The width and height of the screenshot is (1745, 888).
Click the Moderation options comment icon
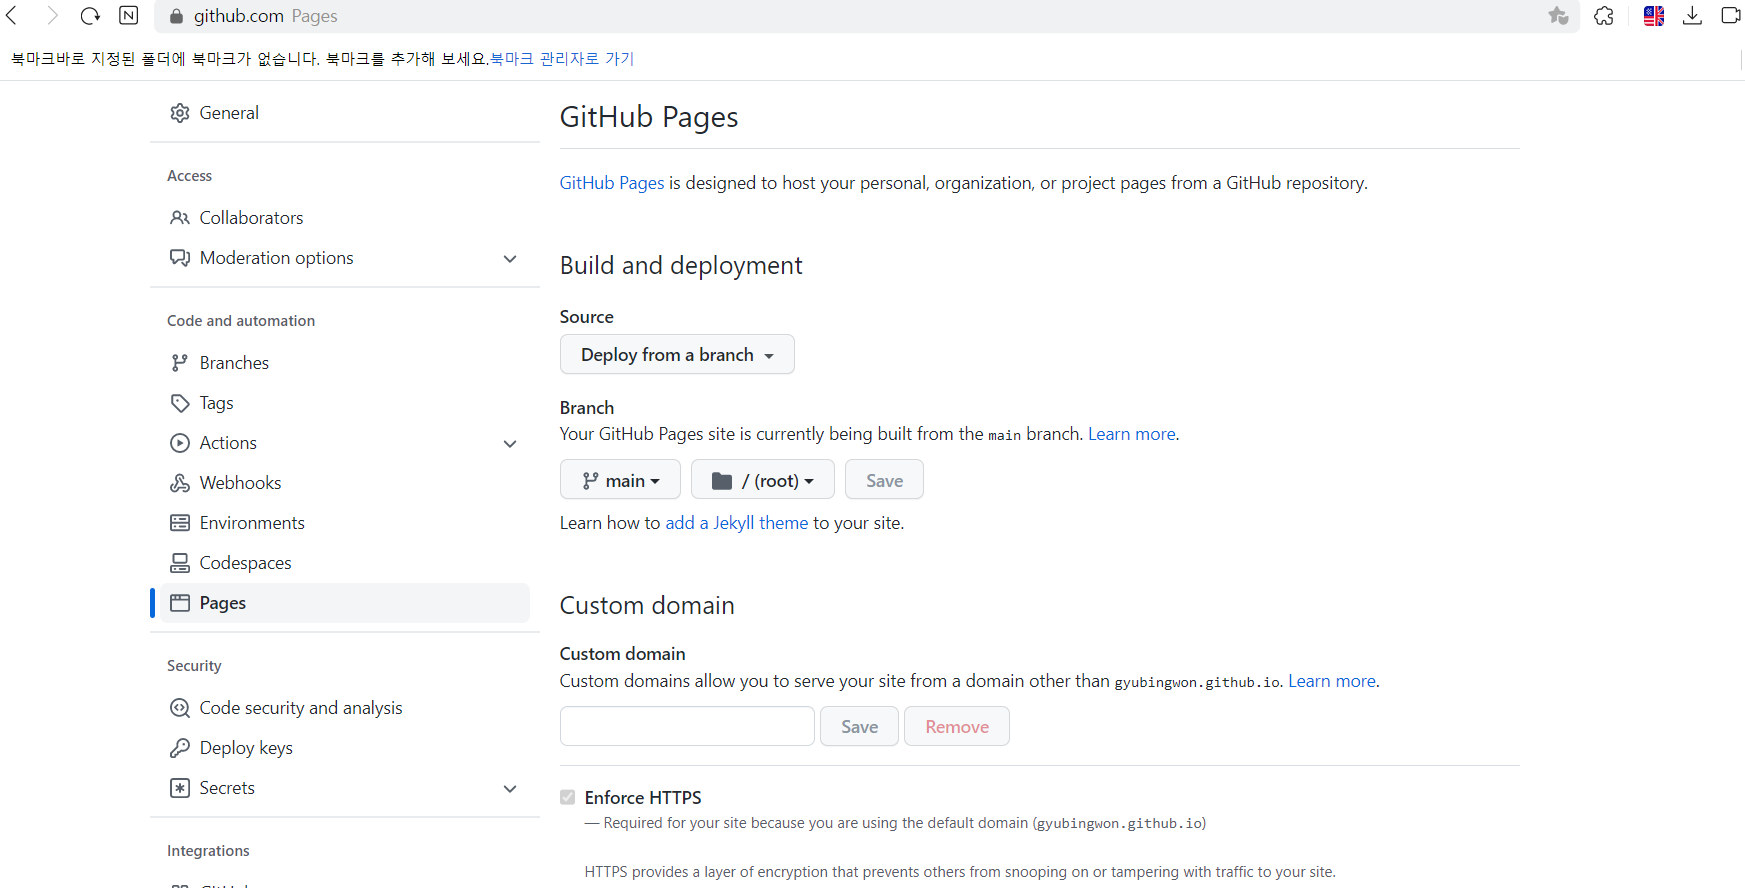click(180, 258)
